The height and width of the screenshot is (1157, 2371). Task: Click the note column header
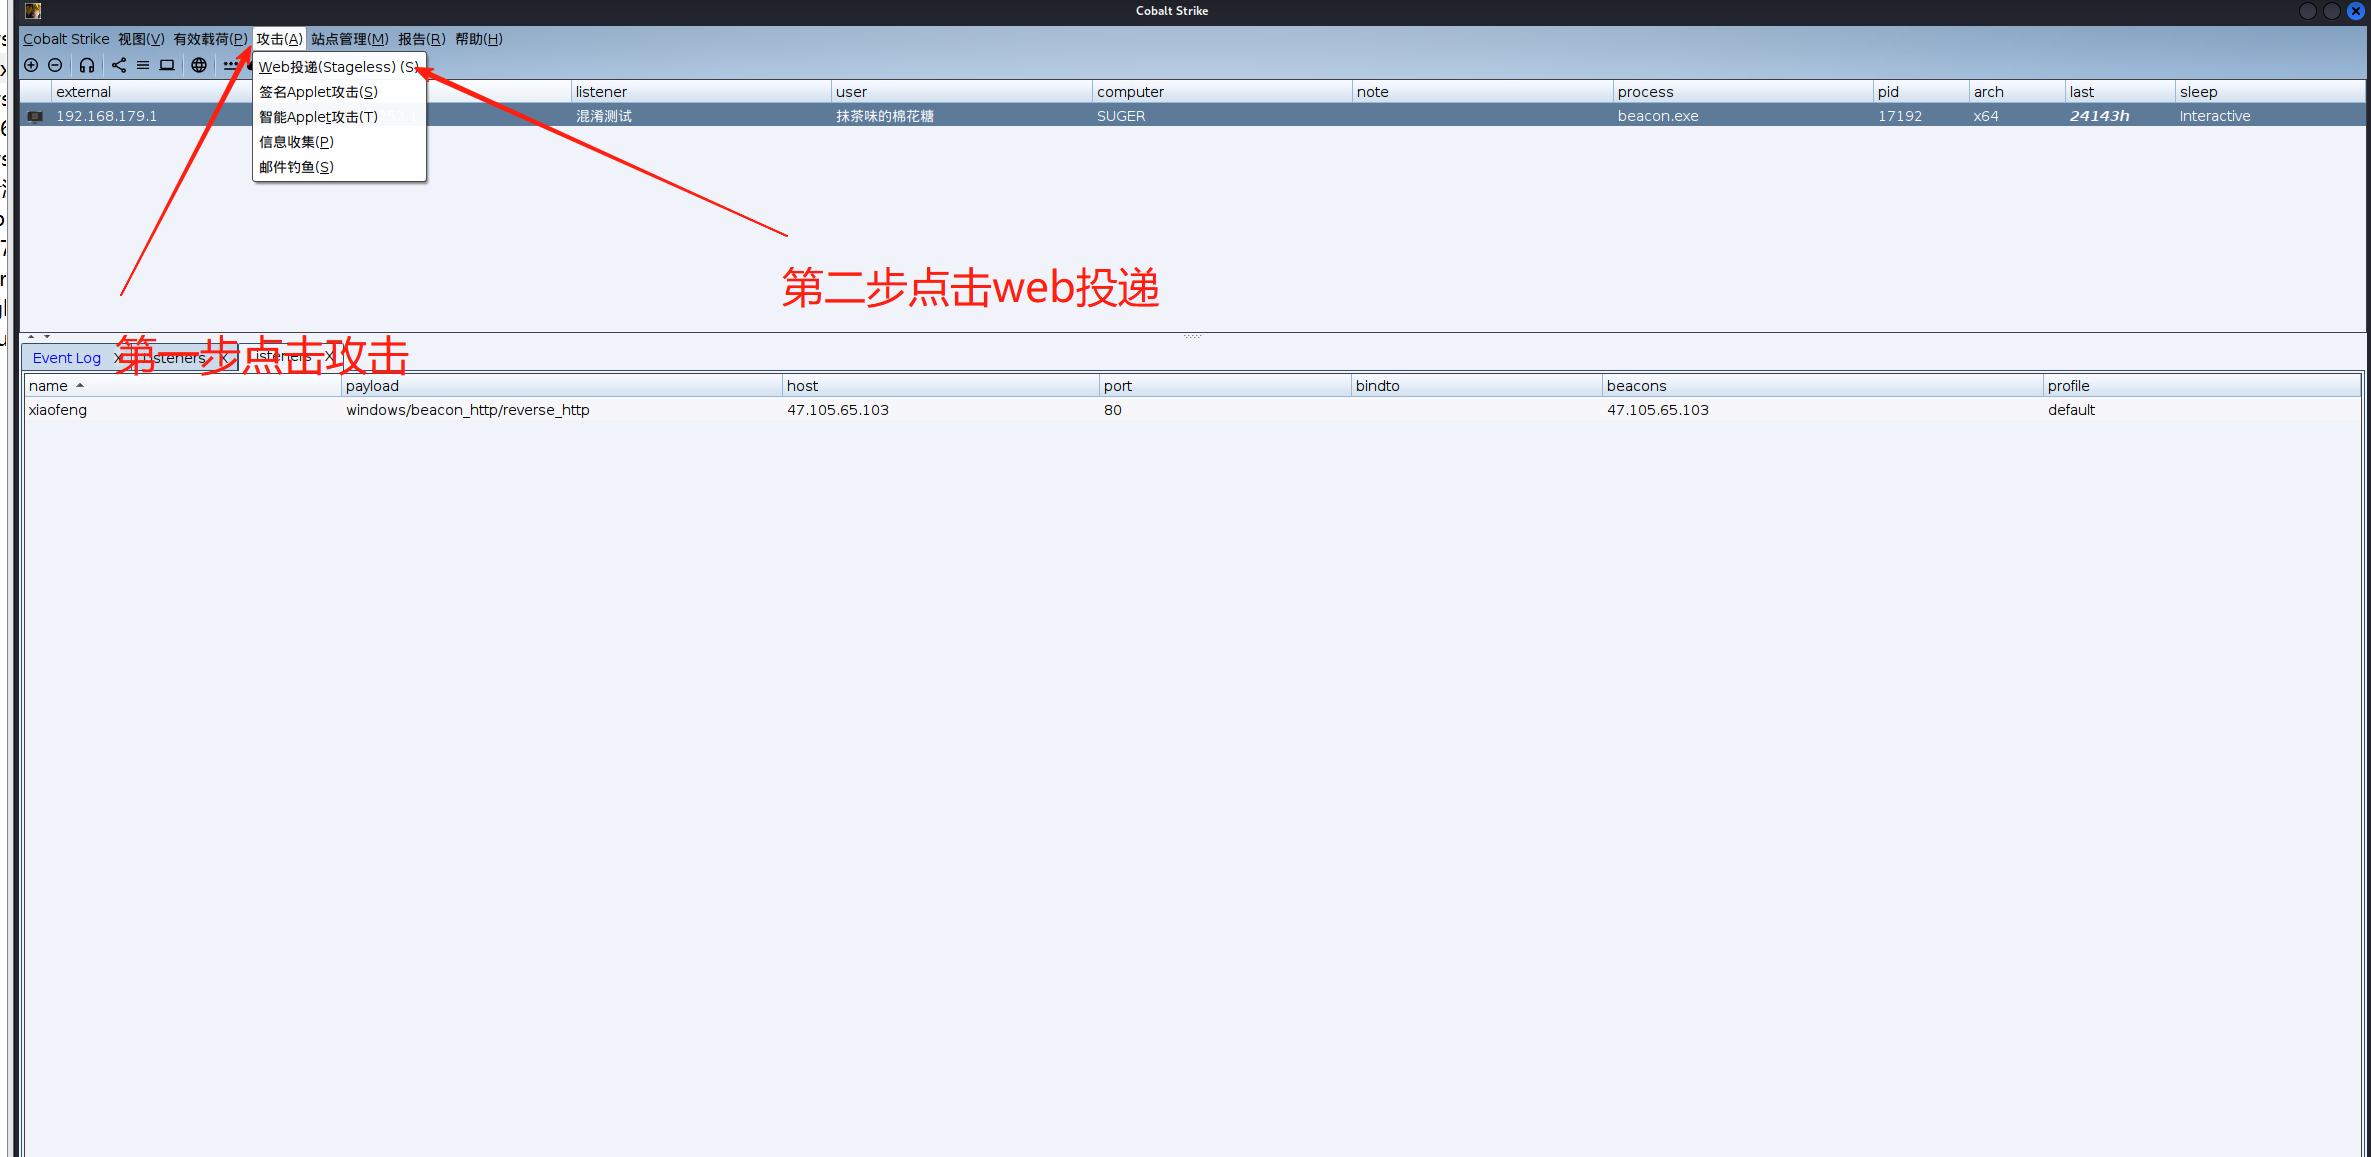(x=1482, y=92)
